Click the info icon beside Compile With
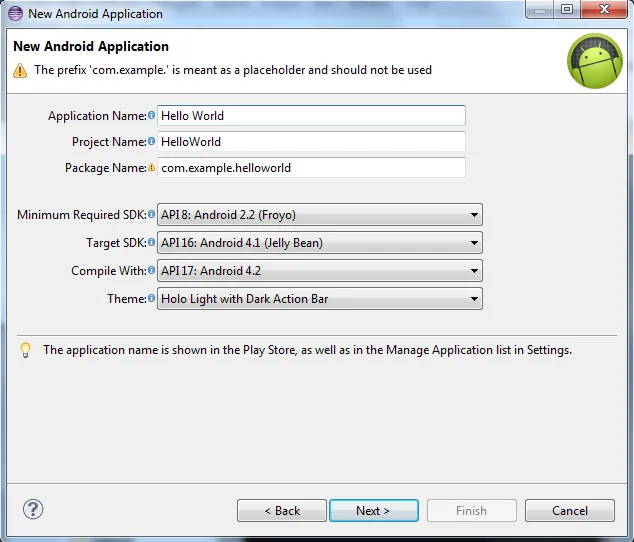The width and height of the screenshot is (634, 542). click(152, 271)
